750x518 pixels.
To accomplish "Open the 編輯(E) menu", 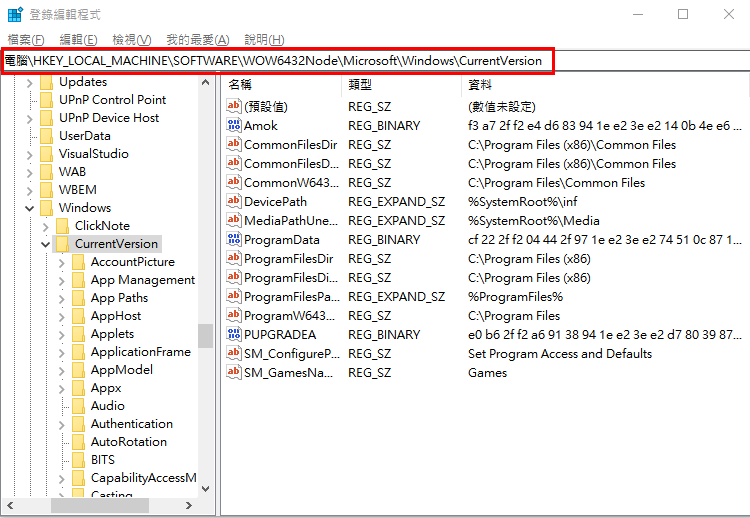I will click(78, 40).
